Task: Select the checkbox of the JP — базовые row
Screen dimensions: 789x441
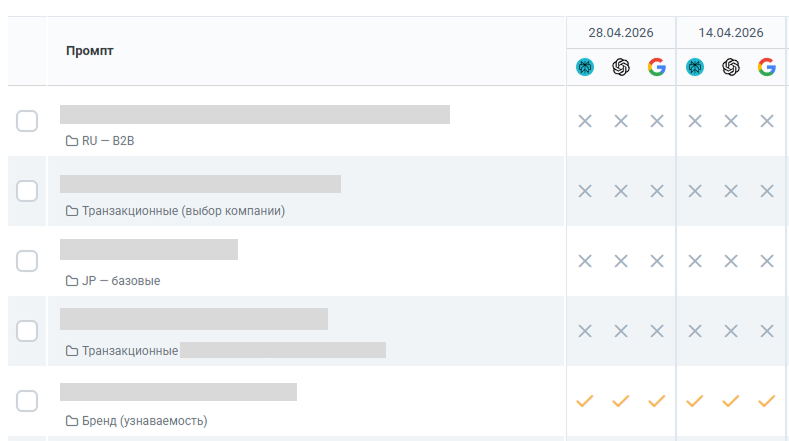Action: click(x=27, y=261)
